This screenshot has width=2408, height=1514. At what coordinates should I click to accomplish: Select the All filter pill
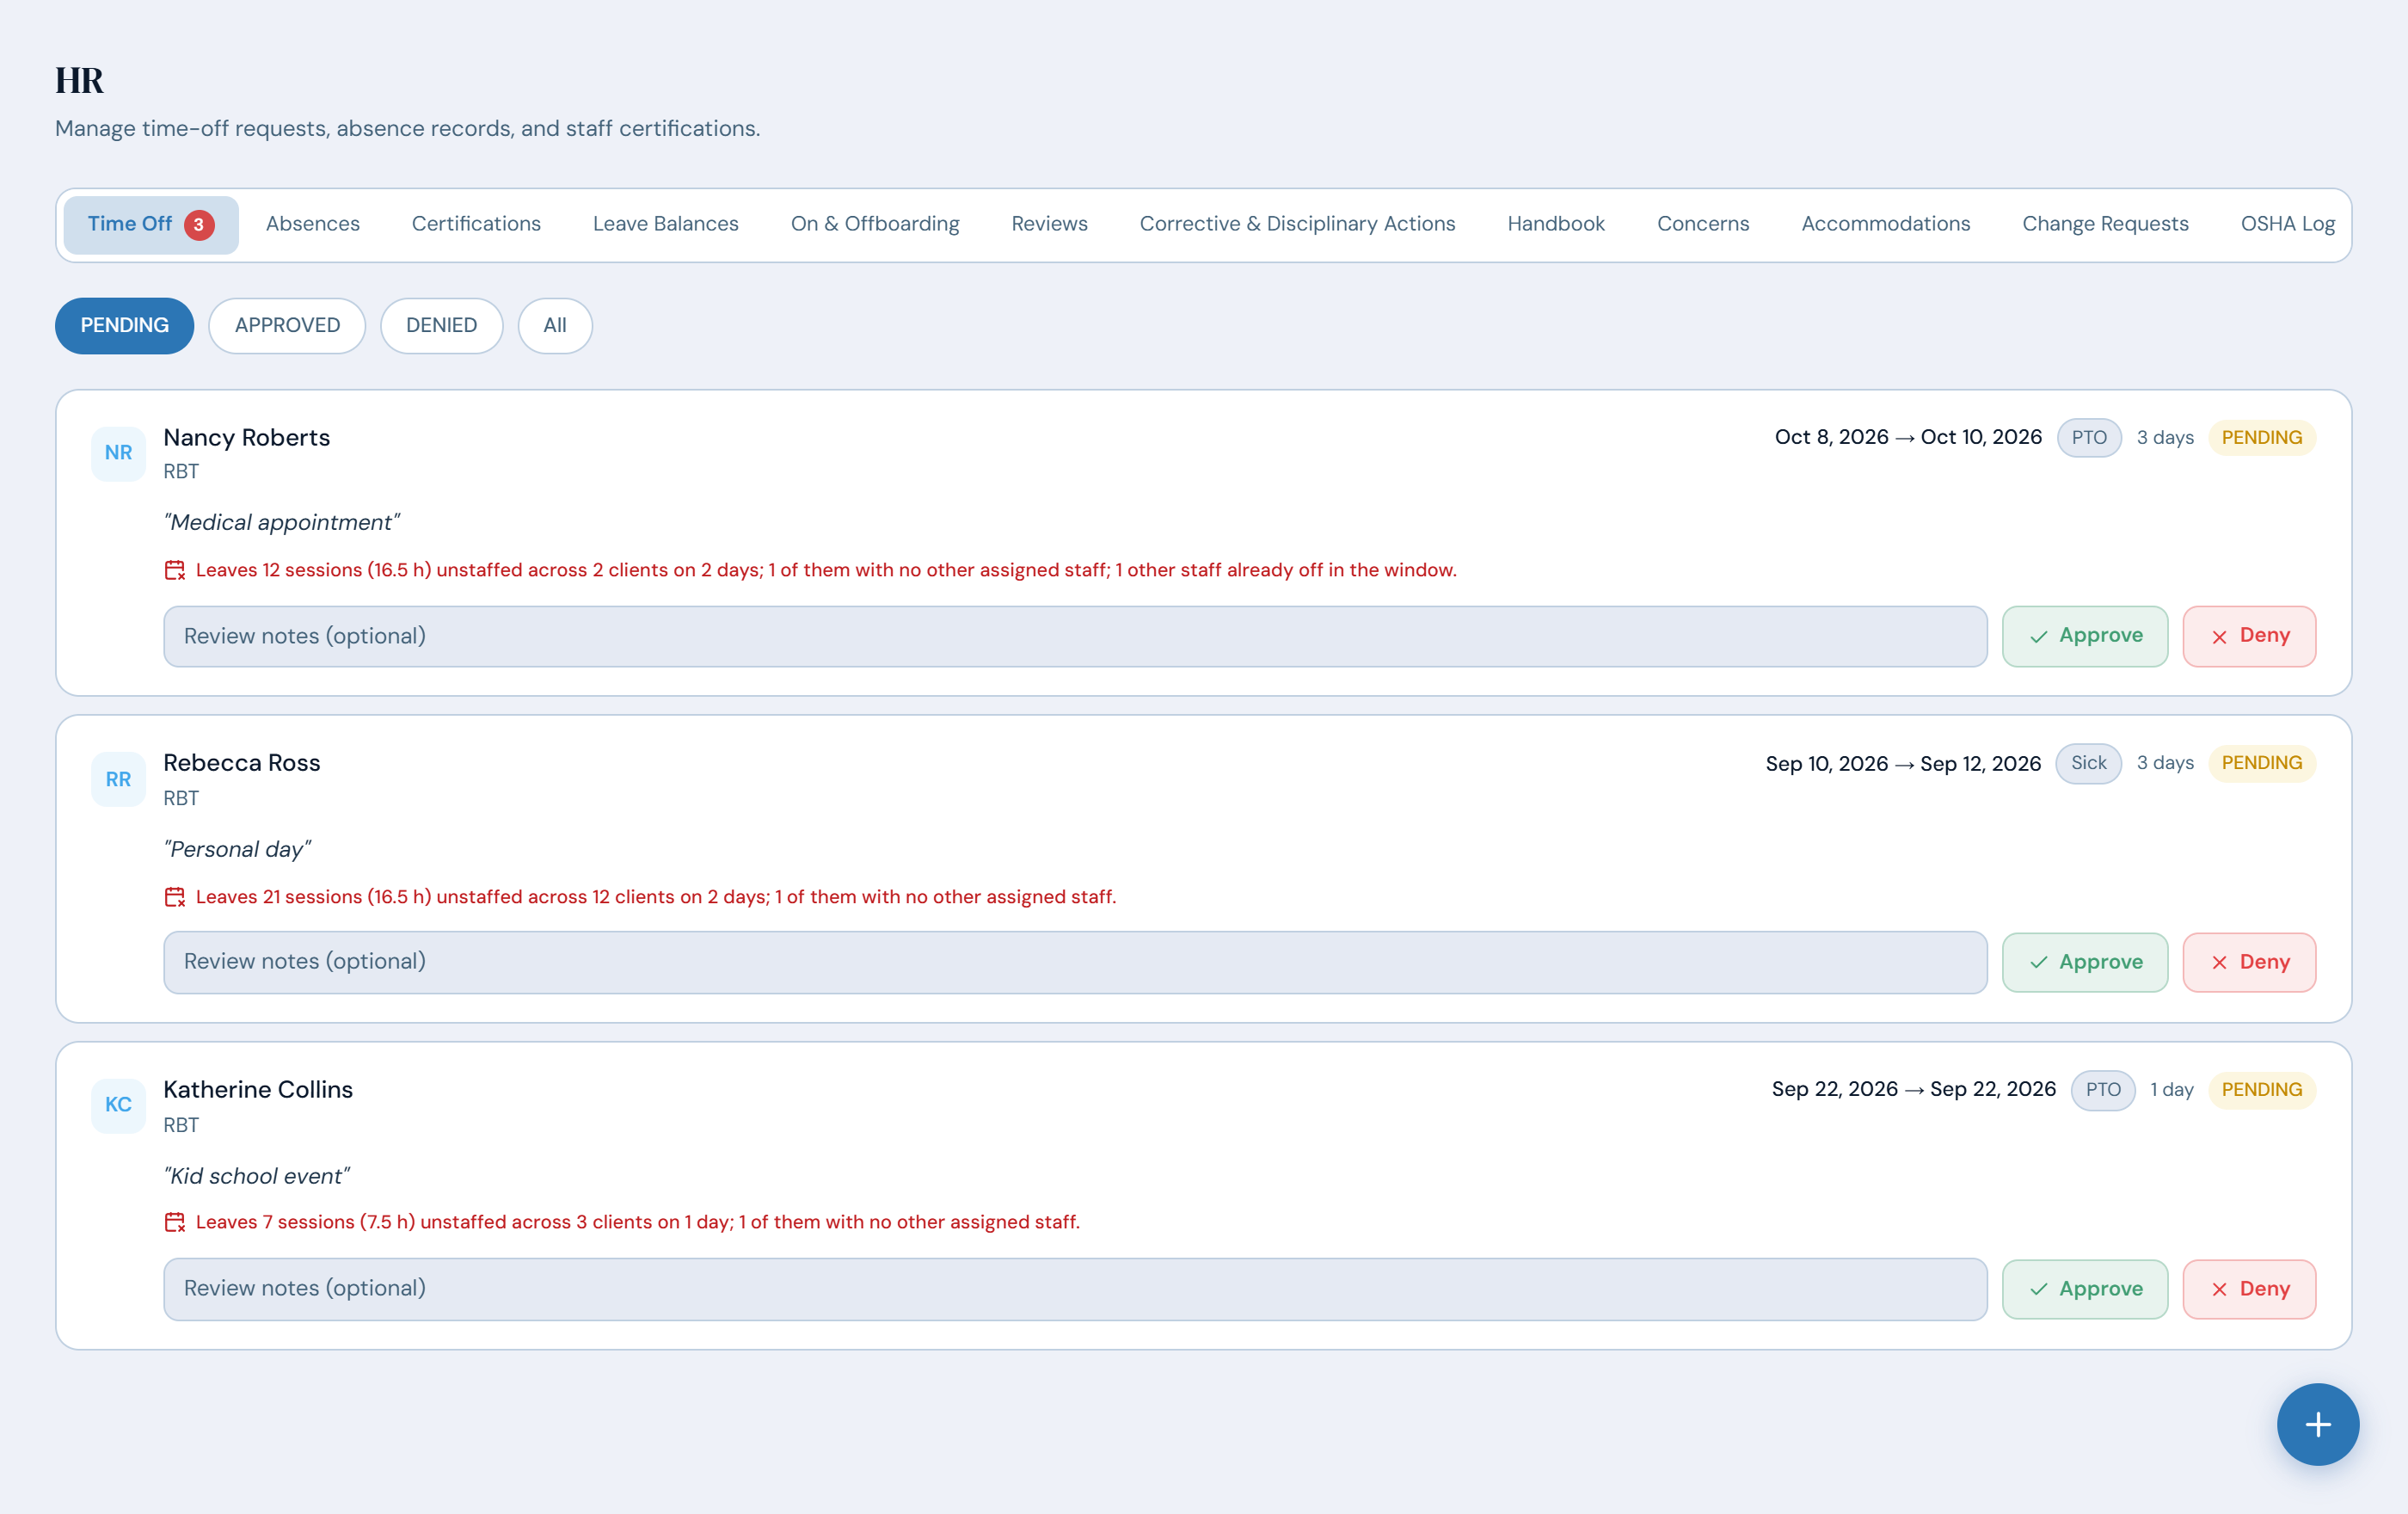[x=555, y=326]
